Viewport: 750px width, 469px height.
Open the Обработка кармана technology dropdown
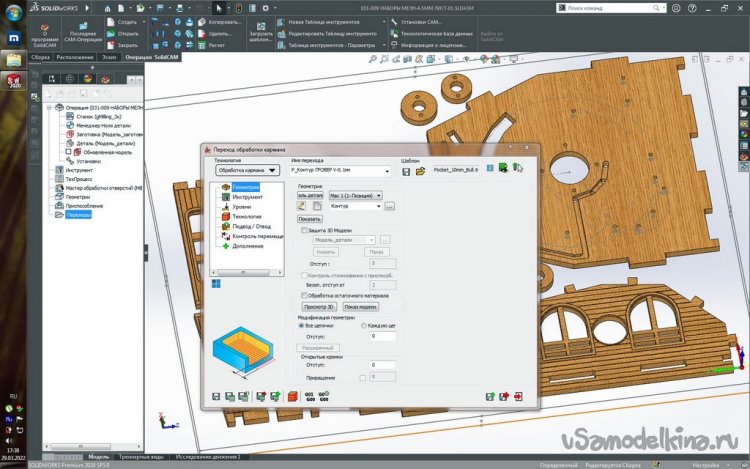click(246, 171)
